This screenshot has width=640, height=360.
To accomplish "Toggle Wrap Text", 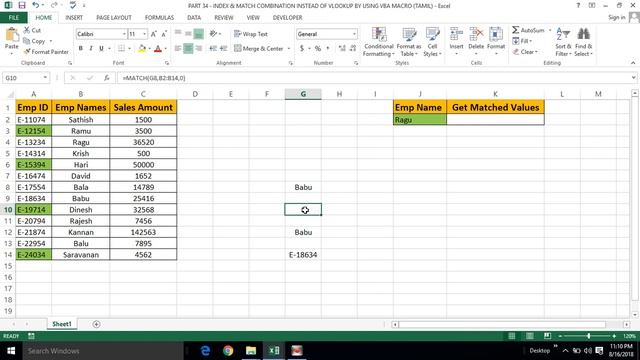I will [251, 34].
